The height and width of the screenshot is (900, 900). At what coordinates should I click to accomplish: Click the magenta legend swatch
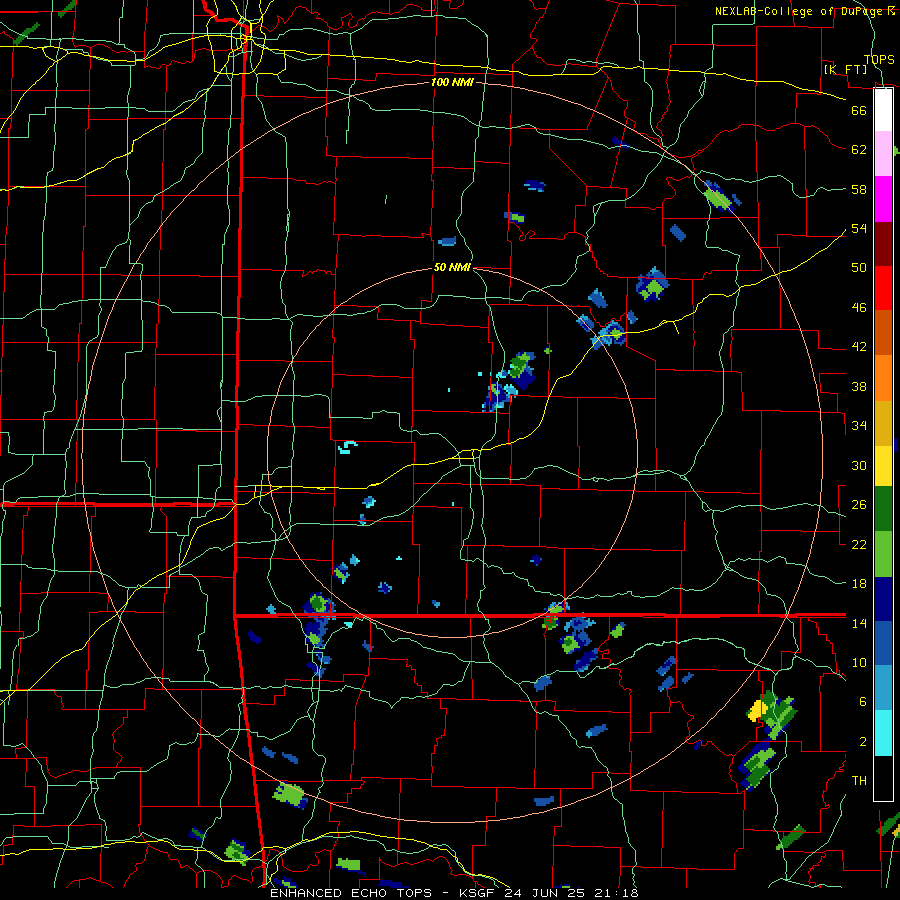pyautogui.click(x=883, y=199)
